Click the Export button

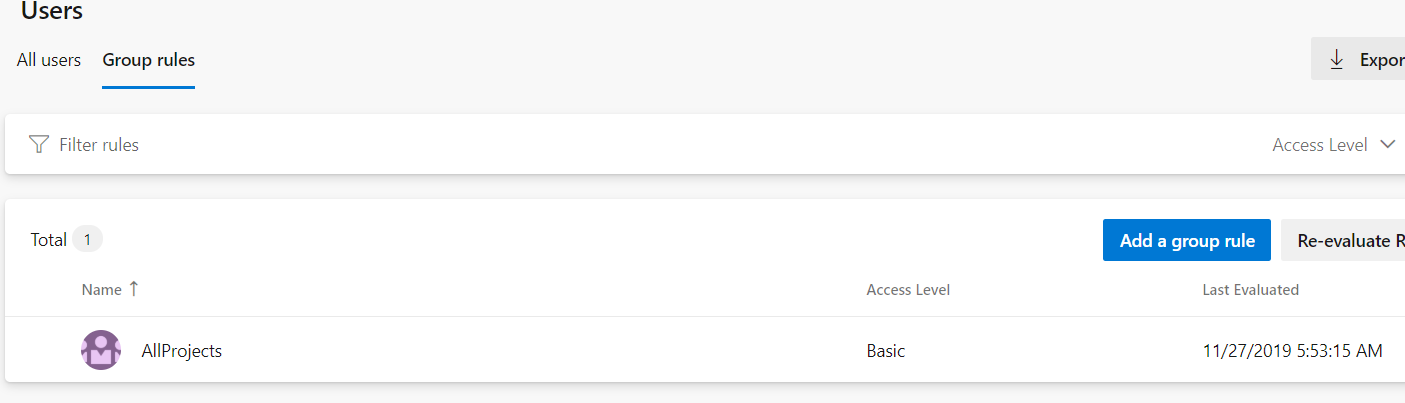click(1358, 60)
